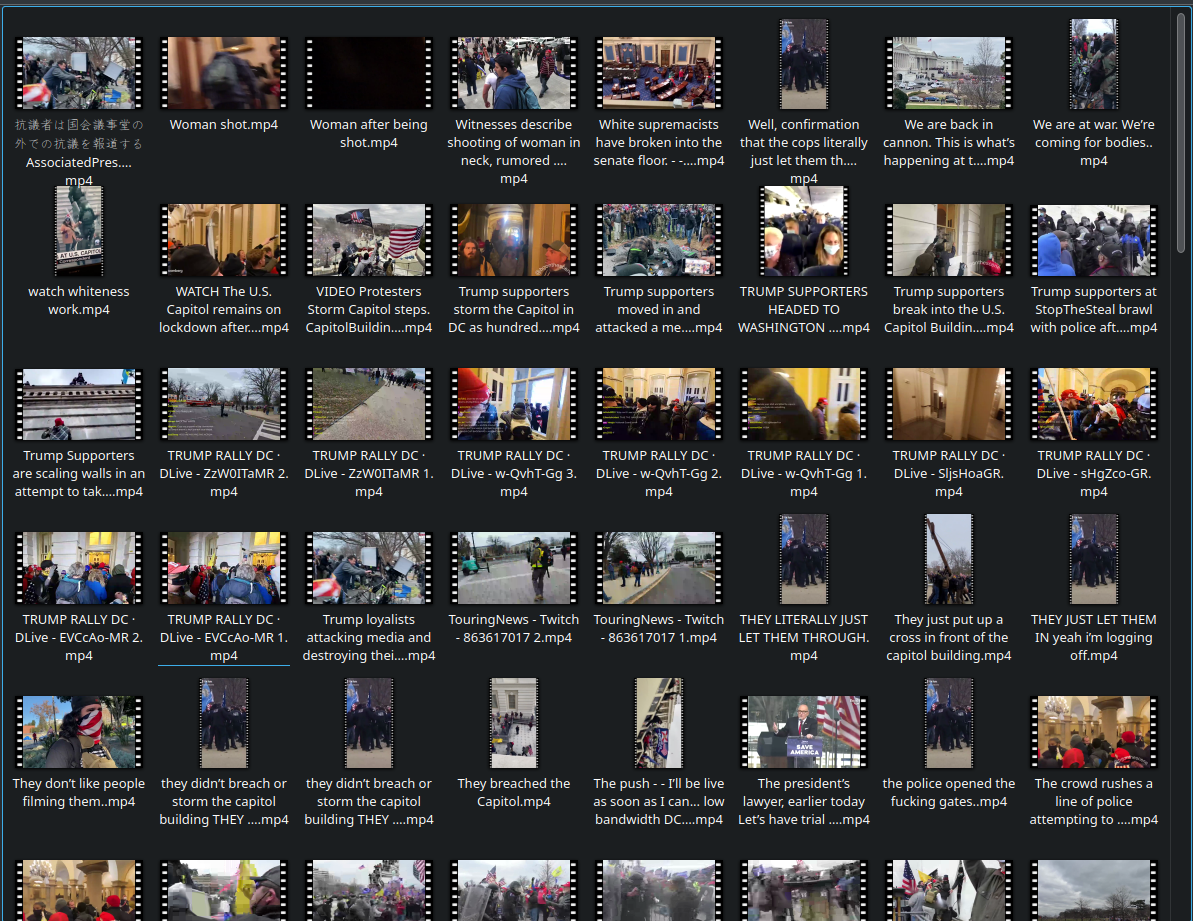Click the 'DLive - EVCcAo-MR 1.mp4' filename
This screenshot has width=1193, height=921.
[224, 637]
